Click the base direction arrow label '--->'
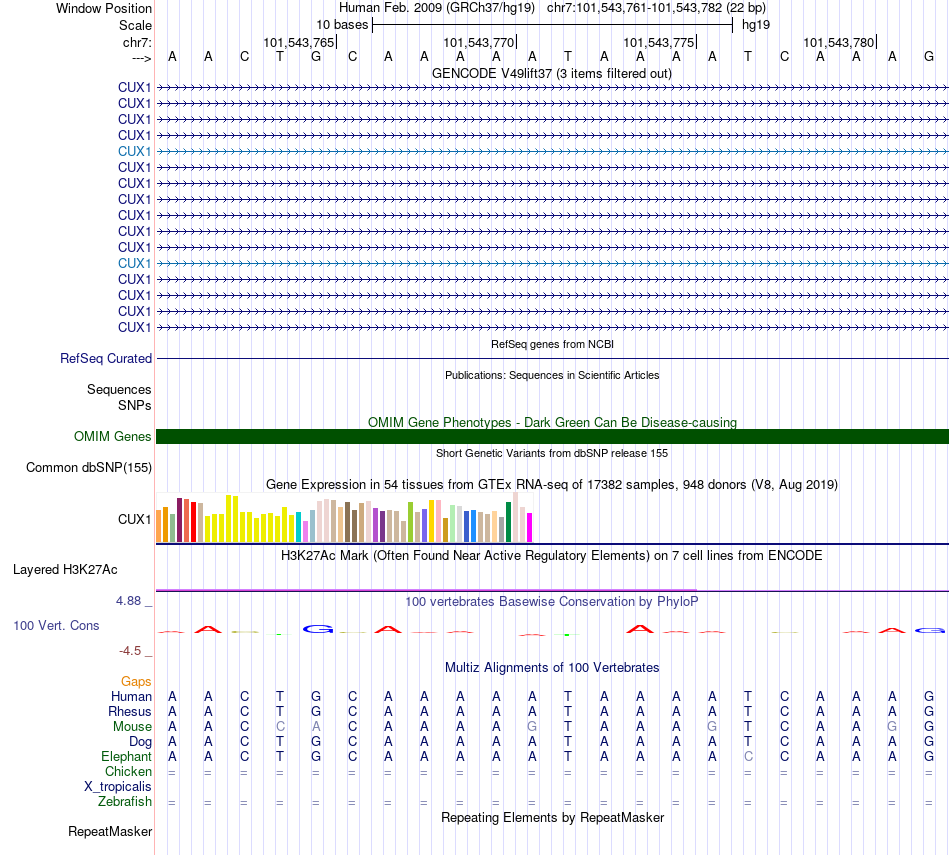 pos(141,58)
